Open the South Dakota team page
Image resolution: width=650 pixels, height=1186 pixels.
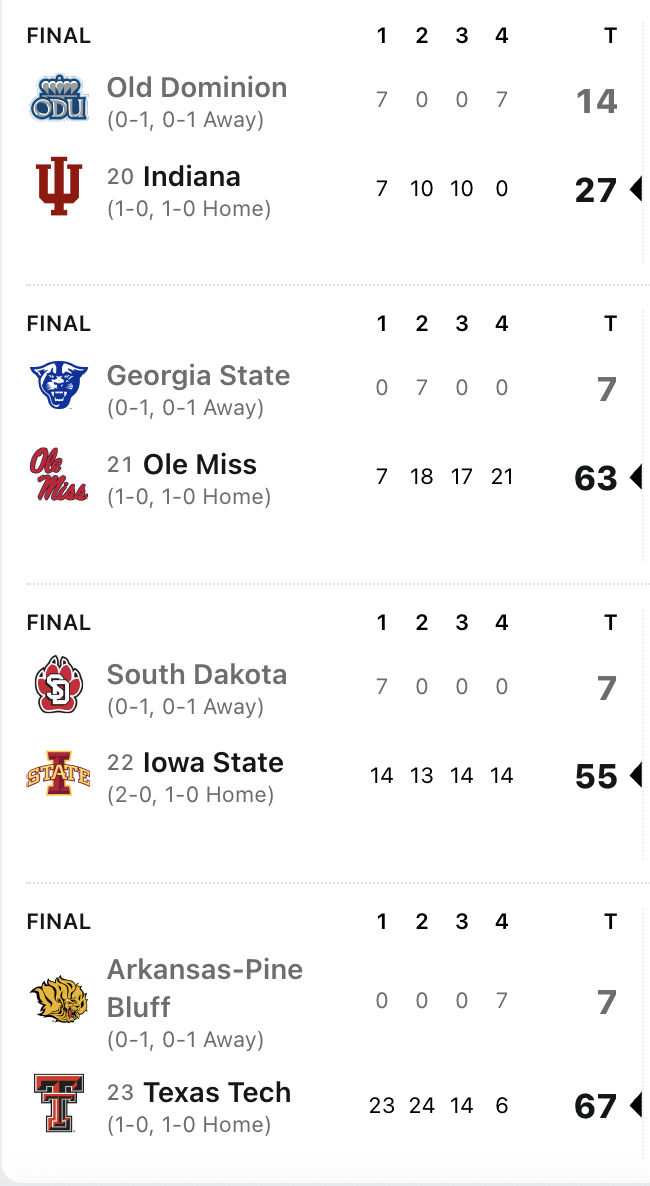click(x=197, y=675)
